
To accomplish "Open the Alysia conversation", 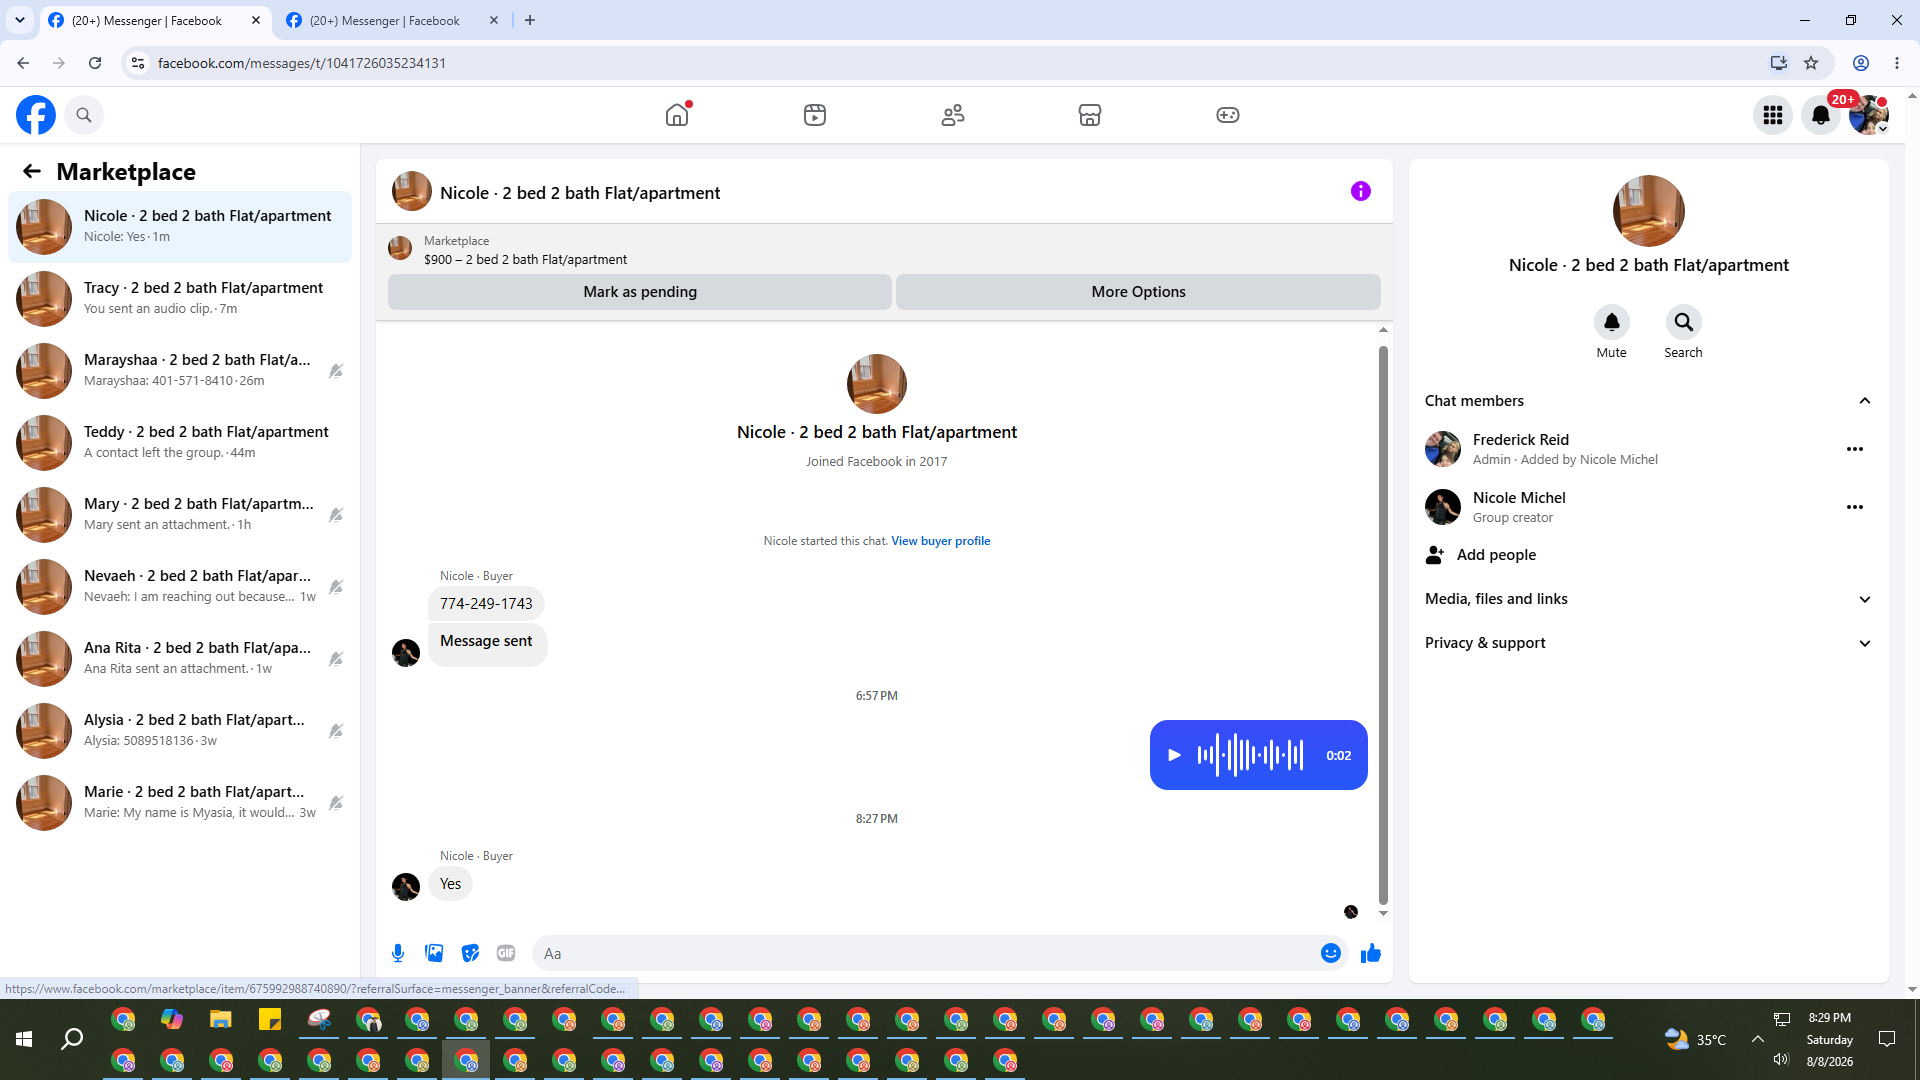I will point(180,731).
